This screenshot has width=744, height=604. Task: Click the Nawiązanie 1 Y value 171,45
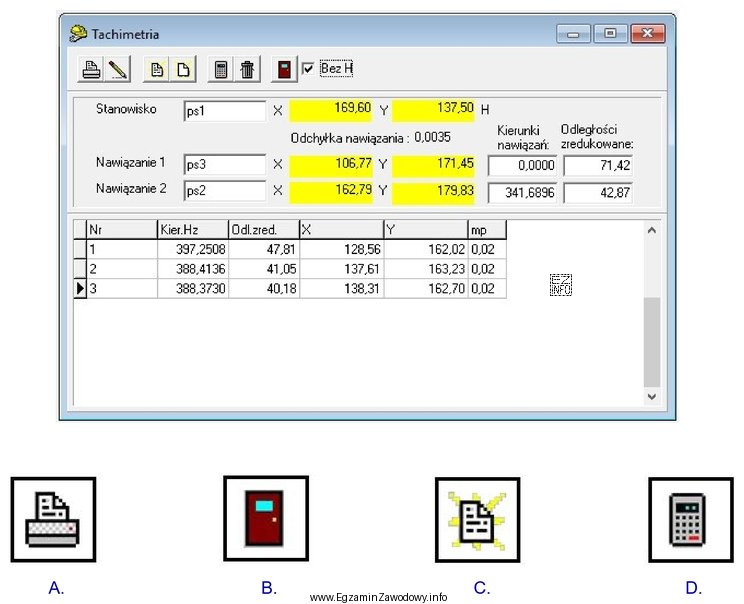[433, 165]
